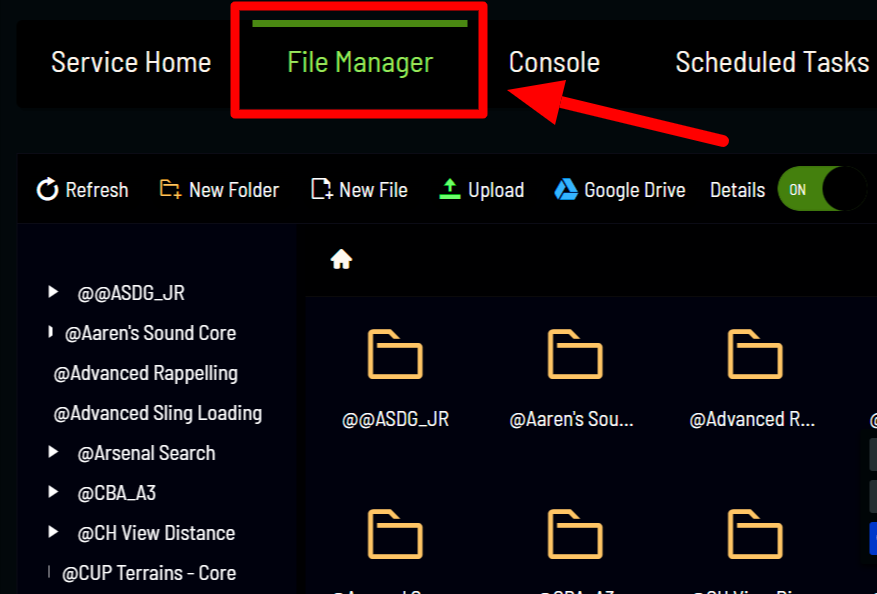The image size is (877, 594).
Task: Select @CUP Terrains - Core in tree
Action: [x=149, y=573]
